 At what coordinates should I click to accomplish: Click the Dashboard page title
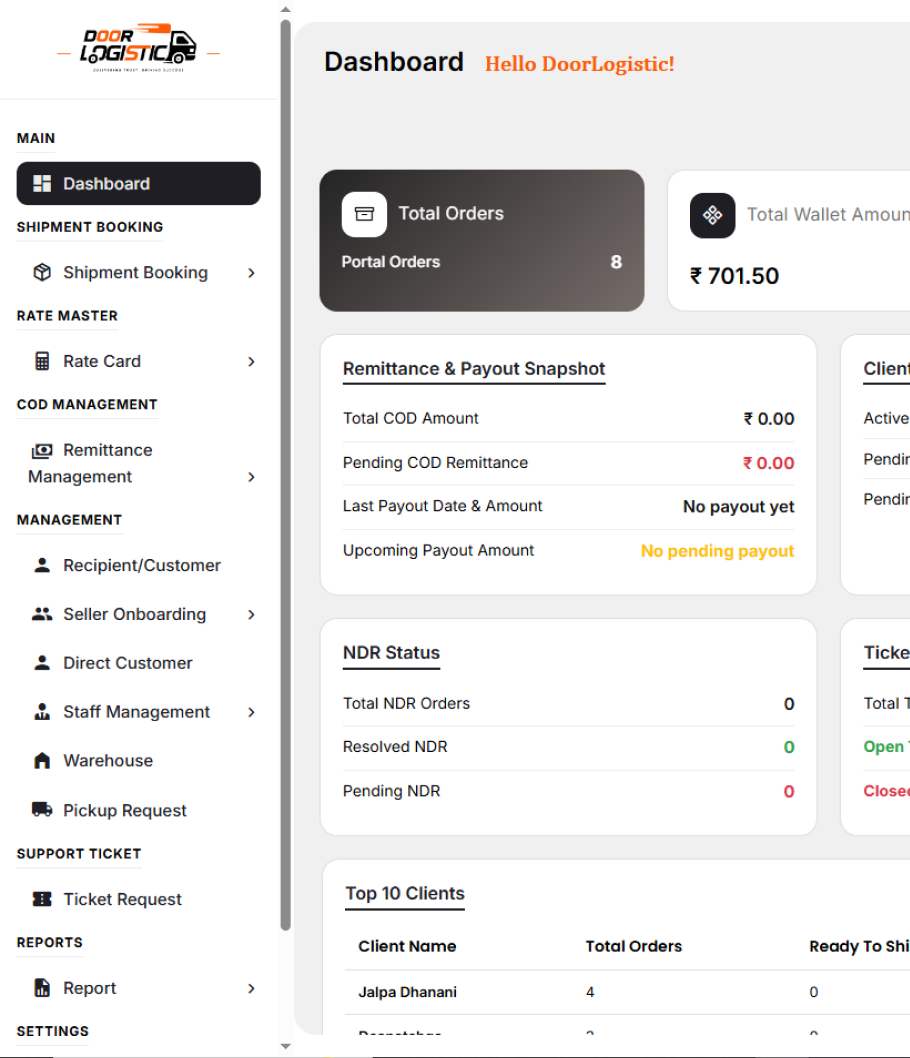(x=394, y=61)
